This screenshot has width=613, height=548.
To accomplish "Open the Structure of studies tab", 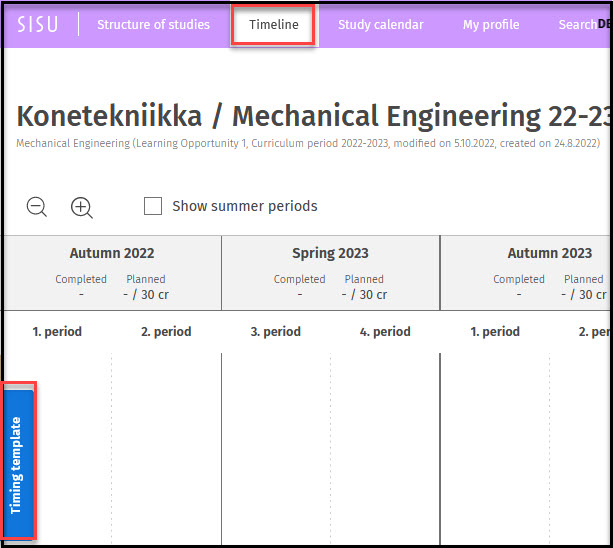I will 153,25.
